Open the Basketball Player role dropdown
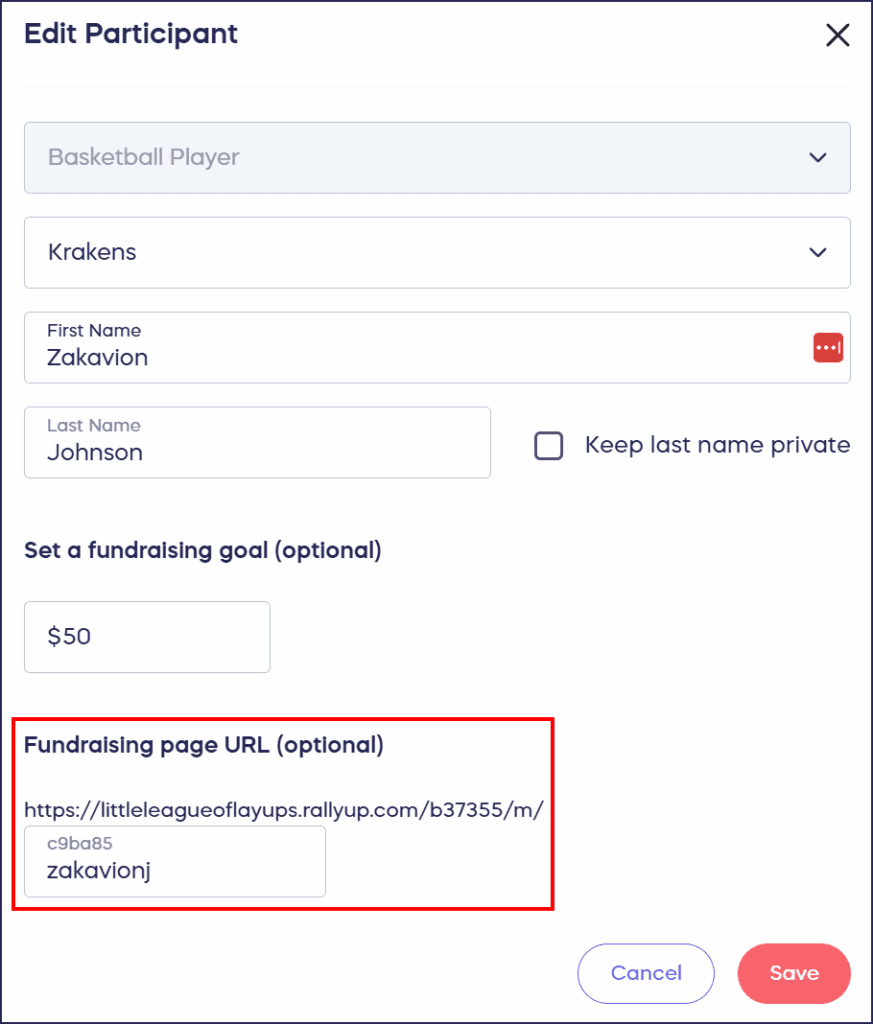Viewport: 873px width, 1024px height. click(437, 157)
